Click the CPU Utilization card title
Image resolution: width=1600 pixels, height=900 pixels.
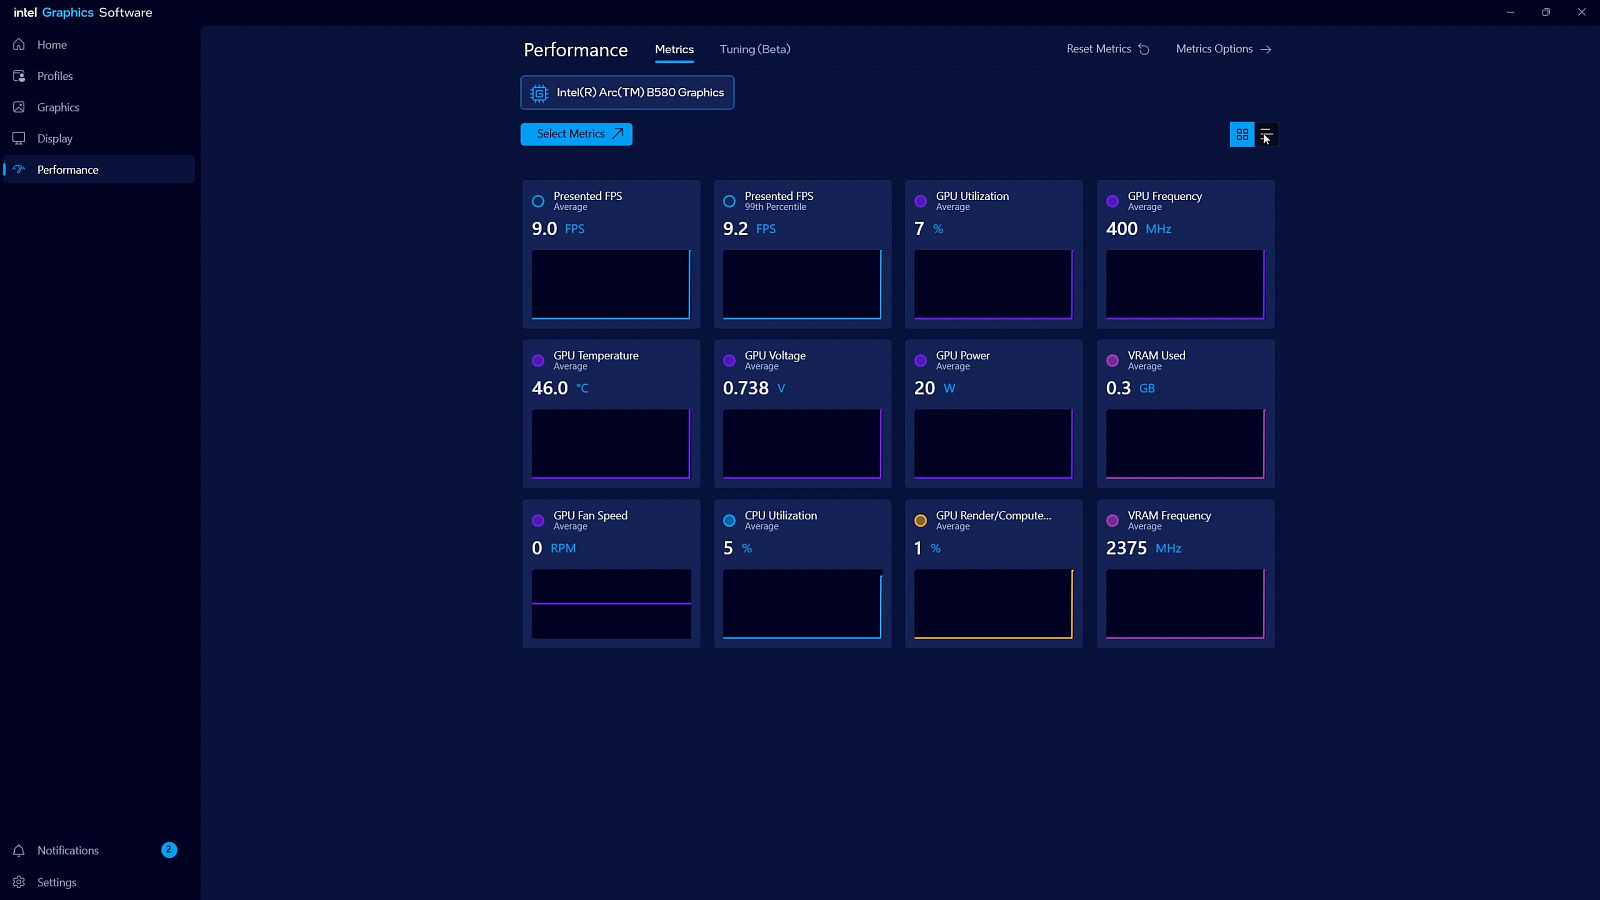click(780, 516)
